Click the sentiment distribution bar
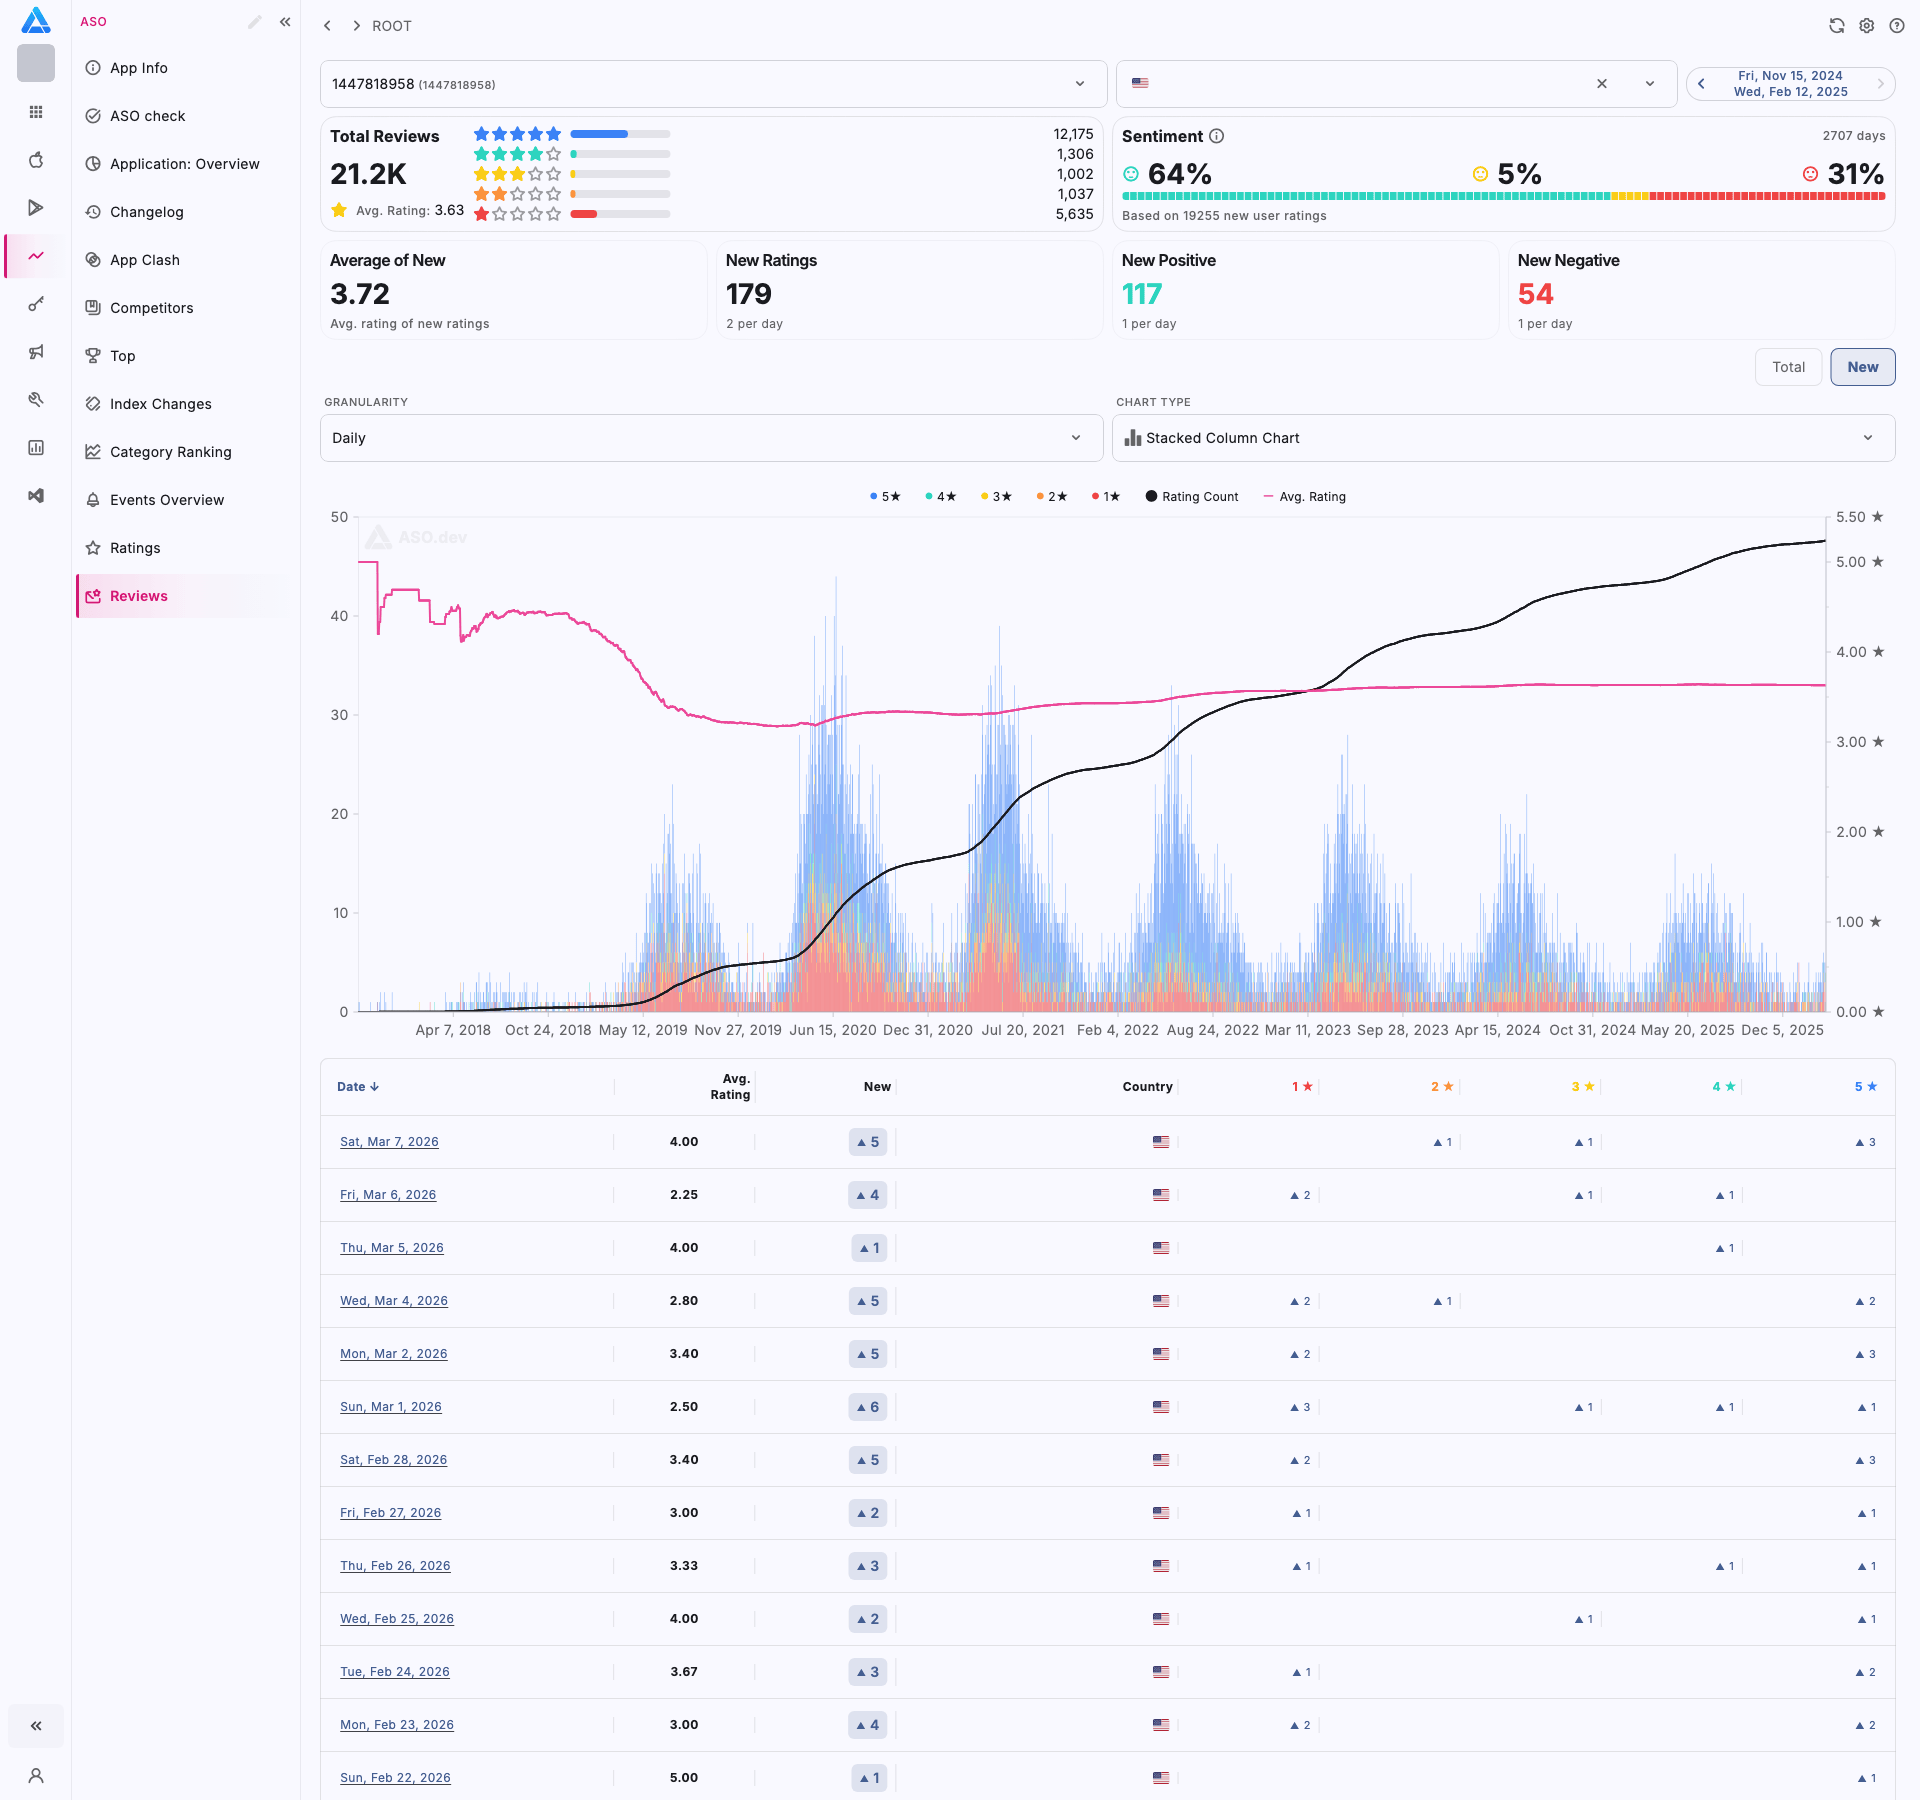This screenshot has width=1920, height=1800. (x=1503, y=196)
